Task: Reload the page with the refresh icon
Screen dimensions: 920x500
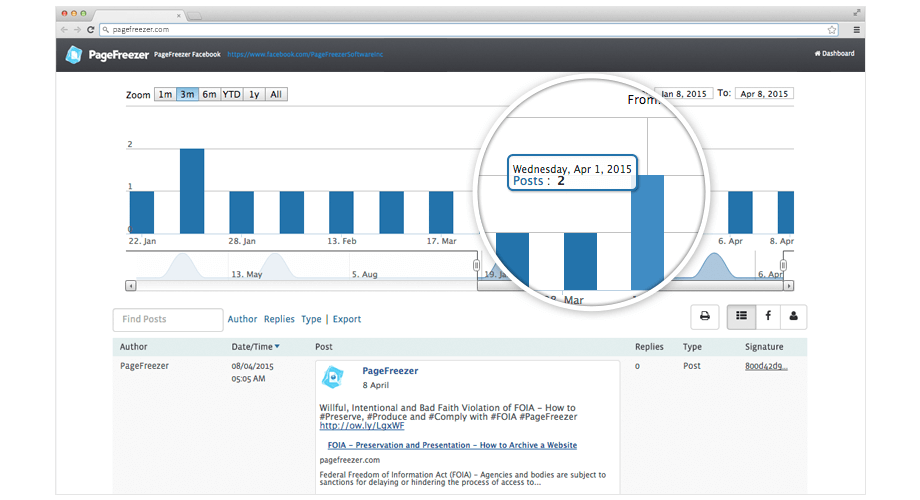Action: (90, 29)
